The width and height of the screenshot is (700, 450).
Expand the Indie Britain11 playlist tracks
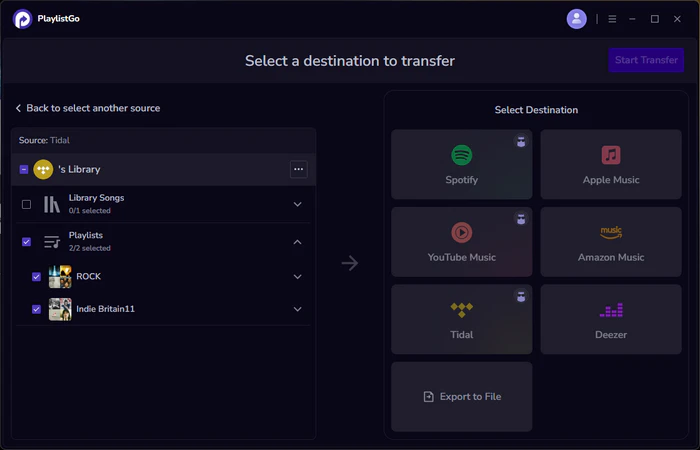pos(297,309)
